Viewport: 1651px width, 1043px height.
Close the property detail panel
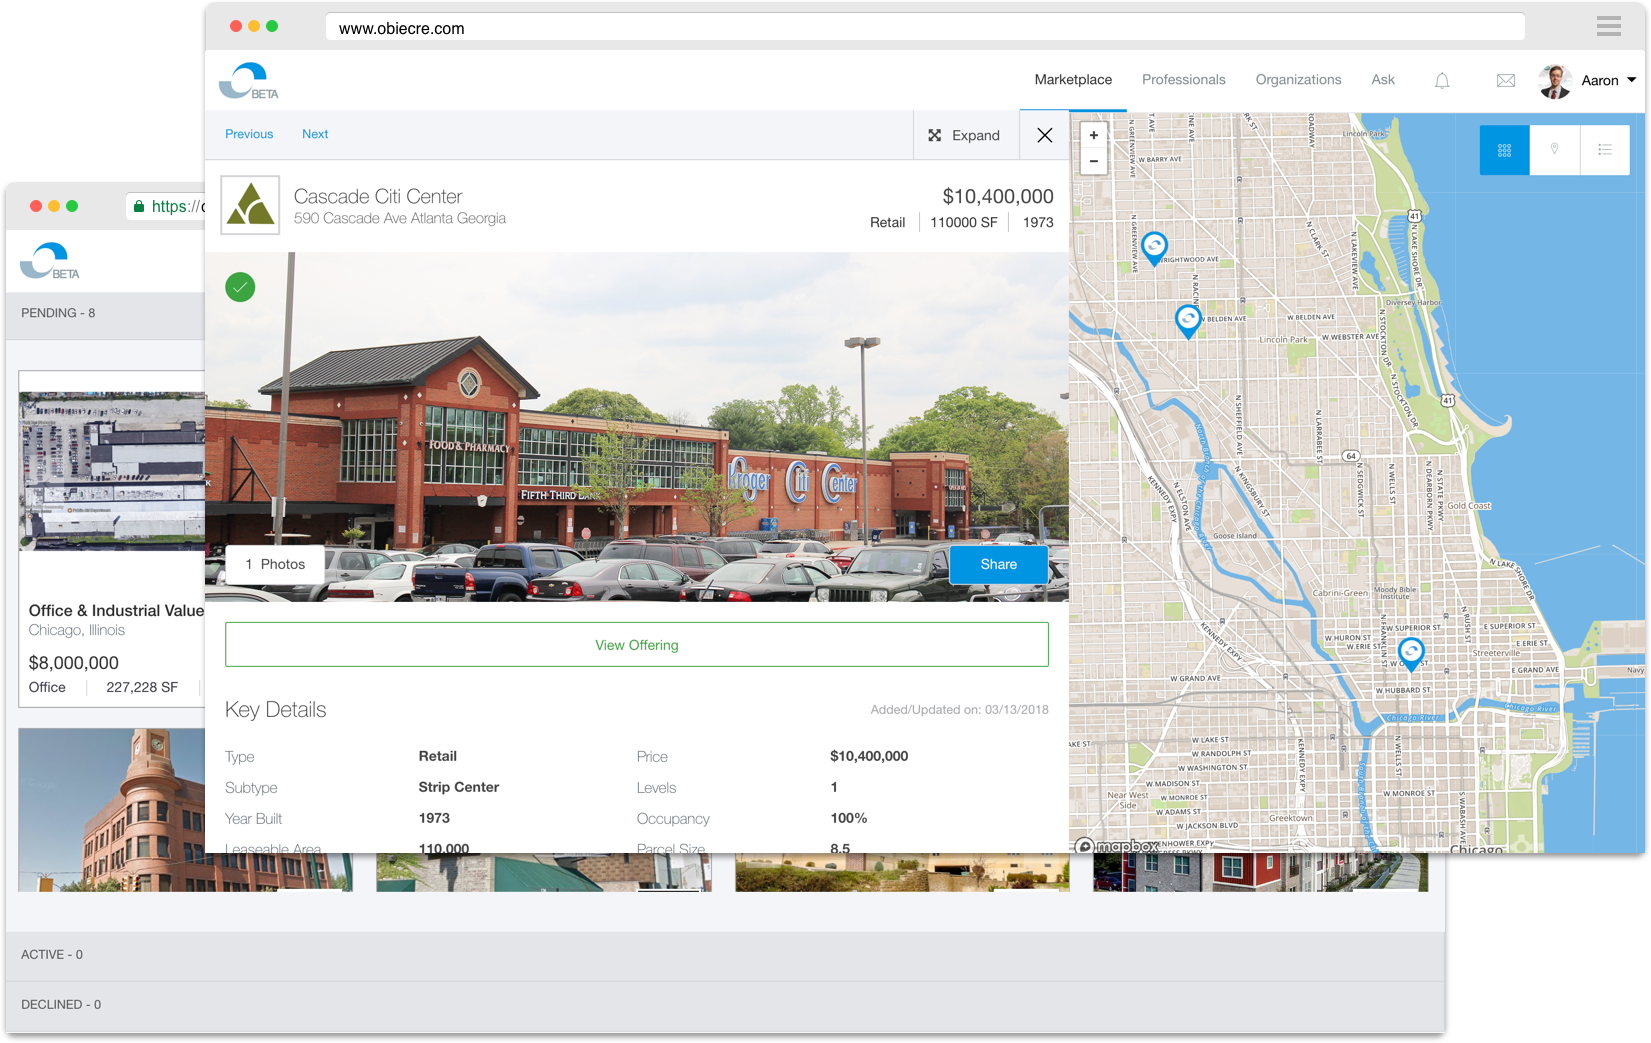1044,135
